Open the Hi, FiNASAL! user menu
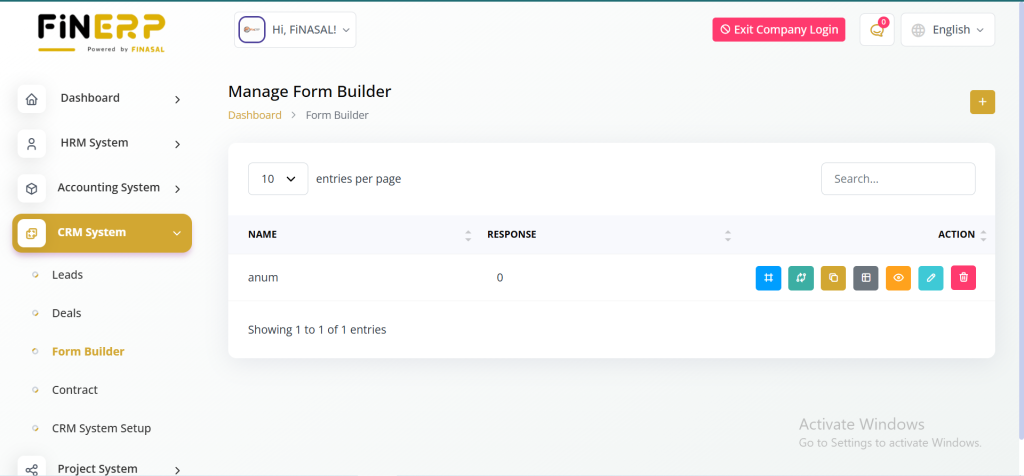 tap(295, 30)
